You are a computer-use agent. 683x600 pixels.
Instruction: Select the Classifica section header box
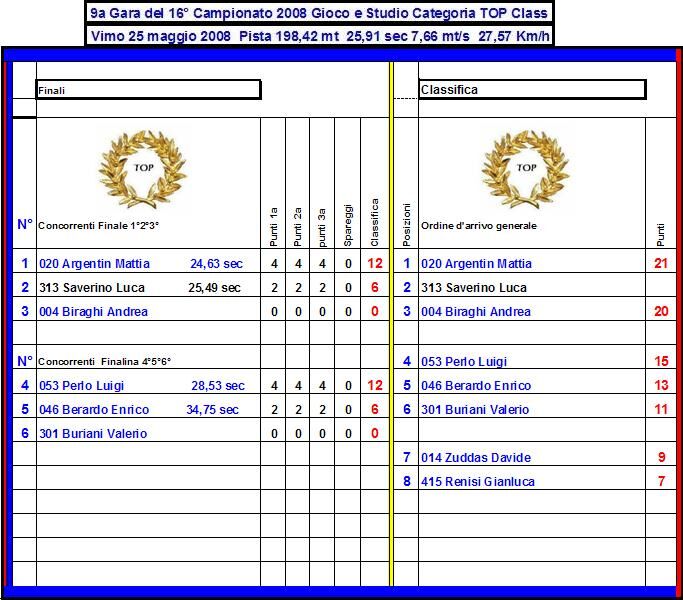pos(531,90)
